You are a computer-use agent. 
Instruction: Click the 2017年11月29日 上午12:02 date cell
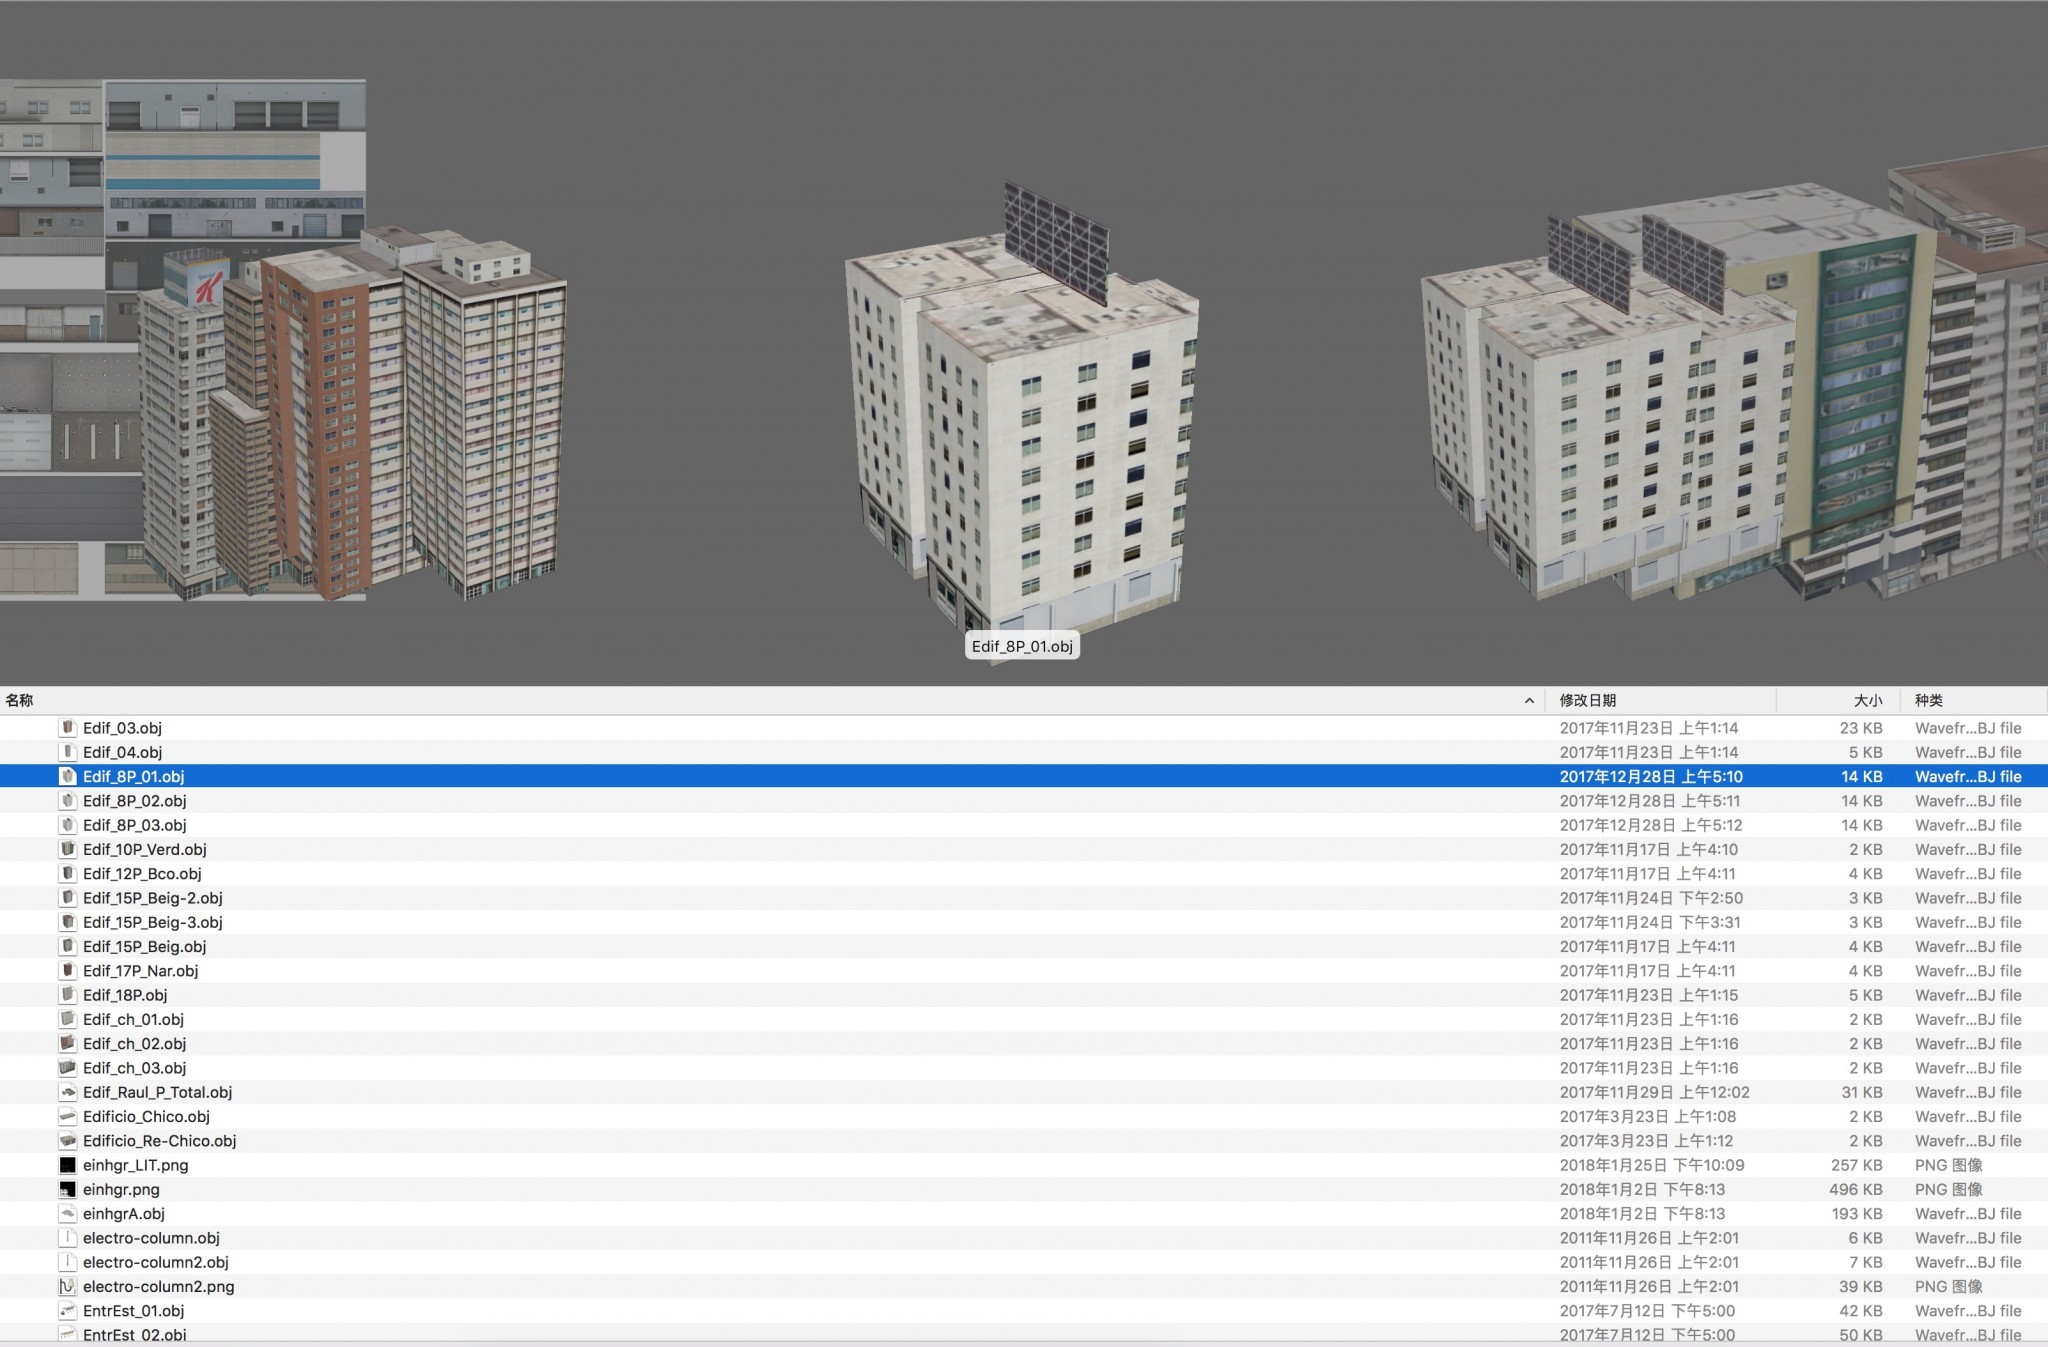[x=1655, y=1092]
